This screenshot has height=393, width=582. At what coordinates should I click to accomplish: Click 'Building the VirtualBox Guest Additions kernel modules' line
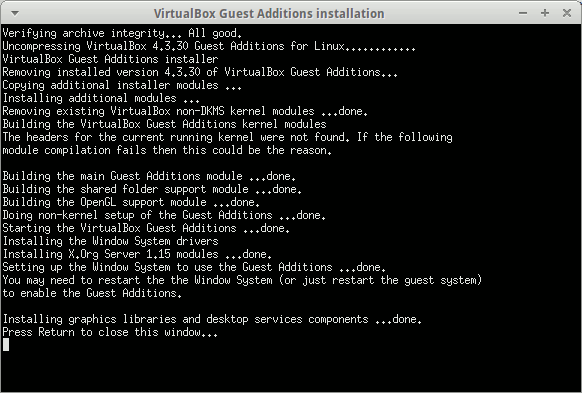[x=164, y=124]
